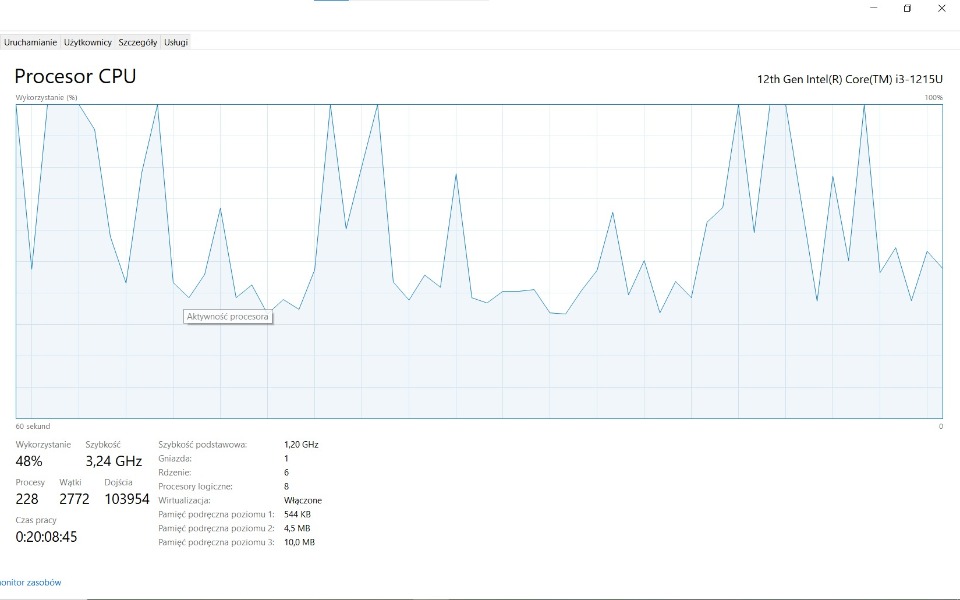The image size is (960, 600).
Task: Click the Czas pracy uptime value
Action: tap(46, 537)
